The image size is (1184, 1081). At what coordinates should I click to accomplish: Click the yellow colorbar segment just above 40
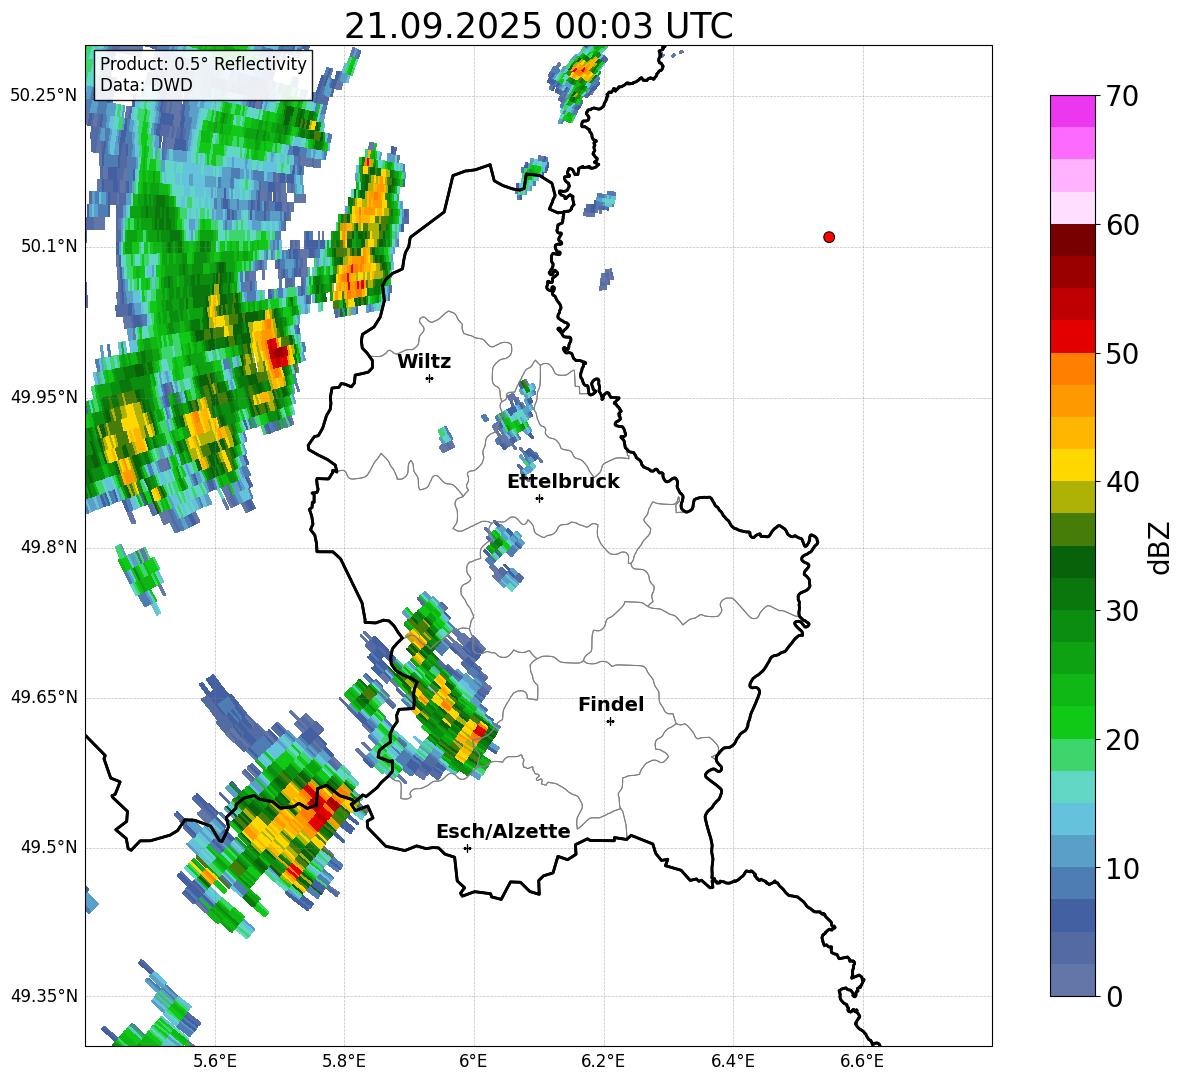pos(1072,465)
